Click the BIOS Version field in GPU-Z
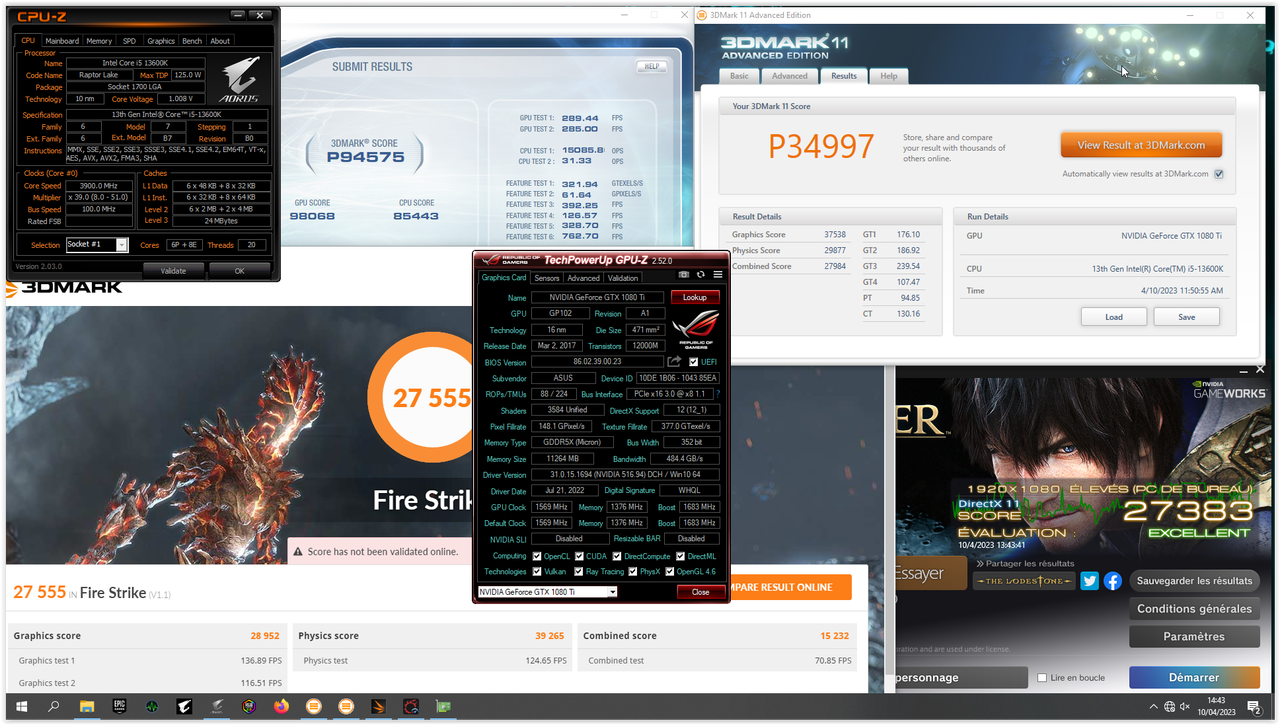1280x725 pixels. 597,362
